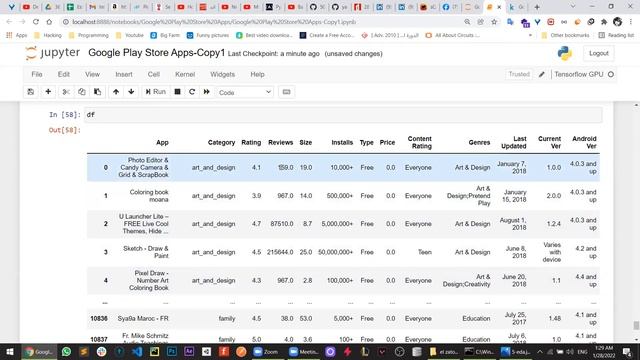This screenshot has width=640, height=360.
Task: Click the 50,000,000+ installs value
Action: (x=335, y=252)
